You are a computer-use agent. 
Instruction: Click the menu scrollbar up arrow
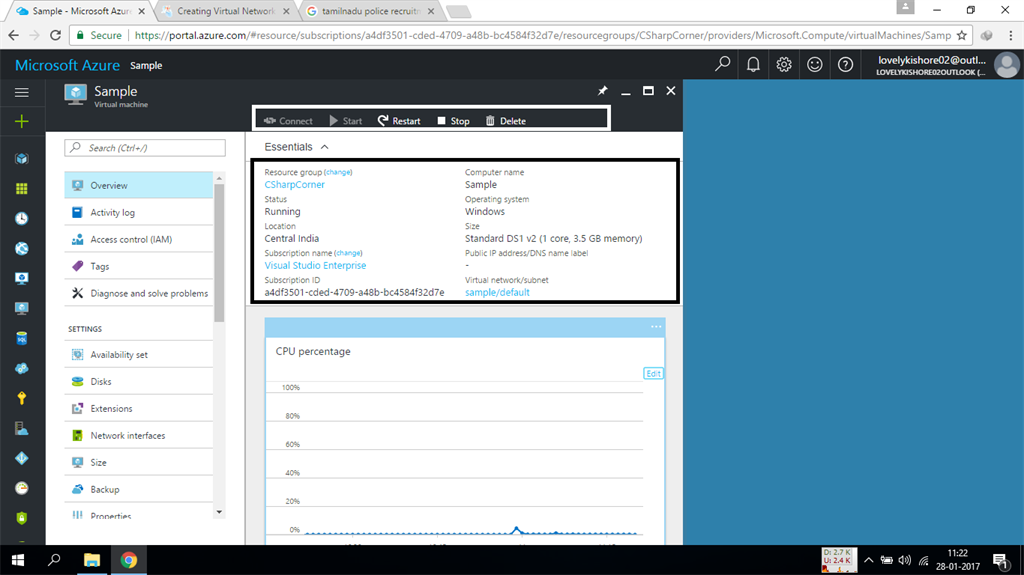(219, 178)
